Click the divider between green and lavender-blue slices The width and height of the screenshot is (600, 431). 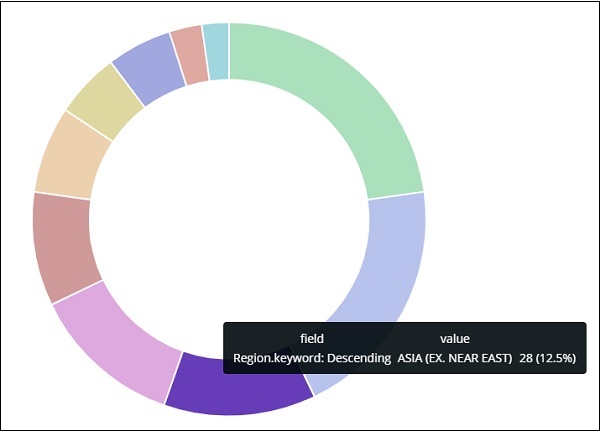396,197
